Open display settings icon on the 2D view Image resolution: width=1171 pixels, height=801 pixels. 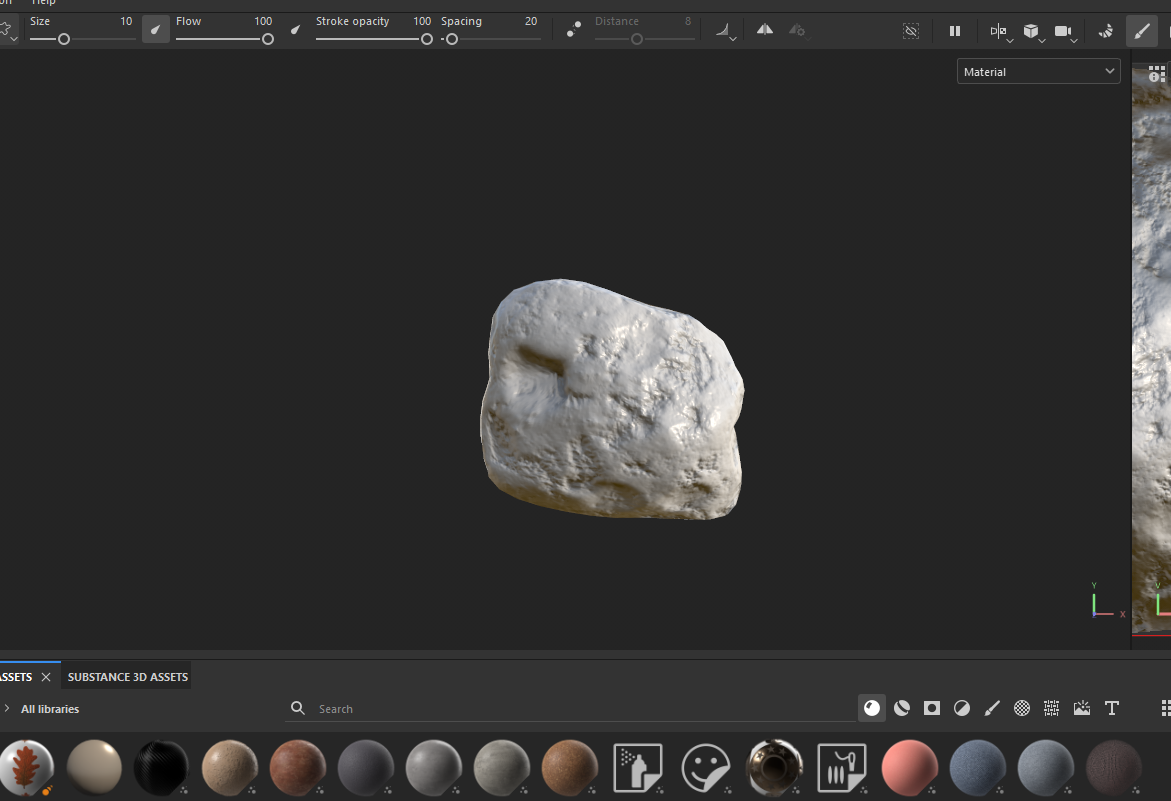point(1156,73)
